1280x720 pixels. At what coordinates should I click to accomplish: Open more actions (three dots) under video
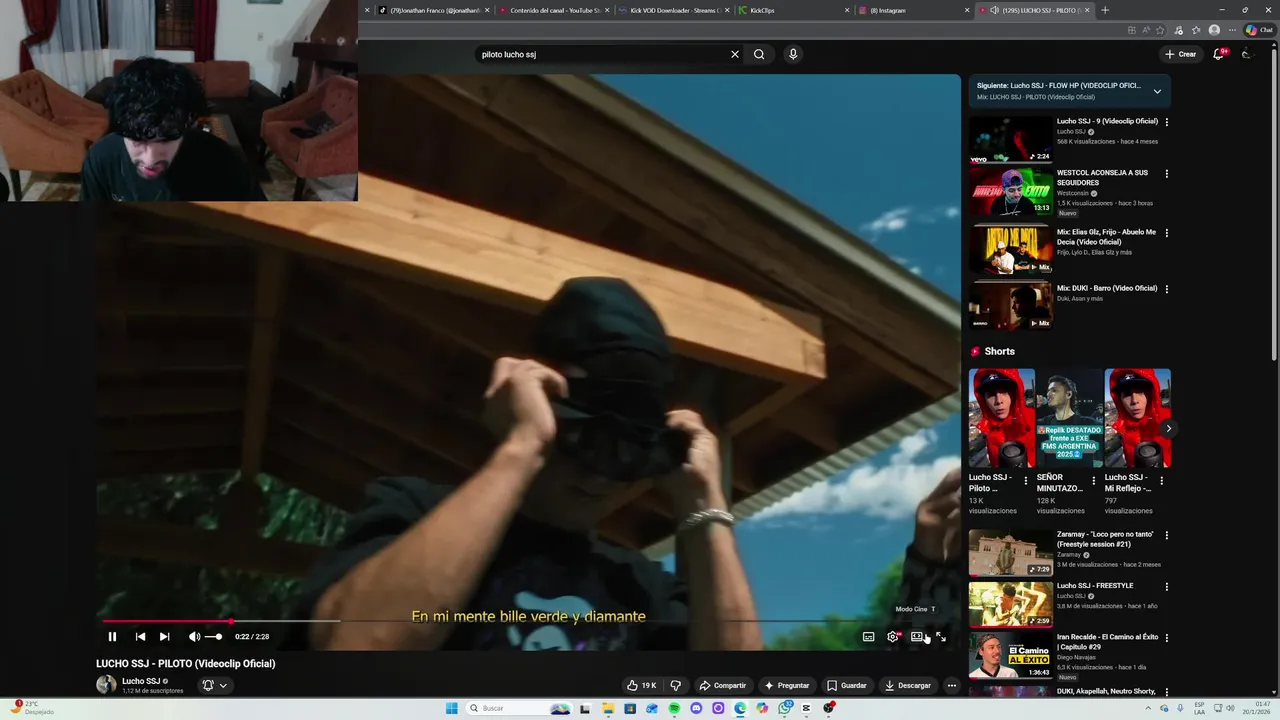pos(952,685)
